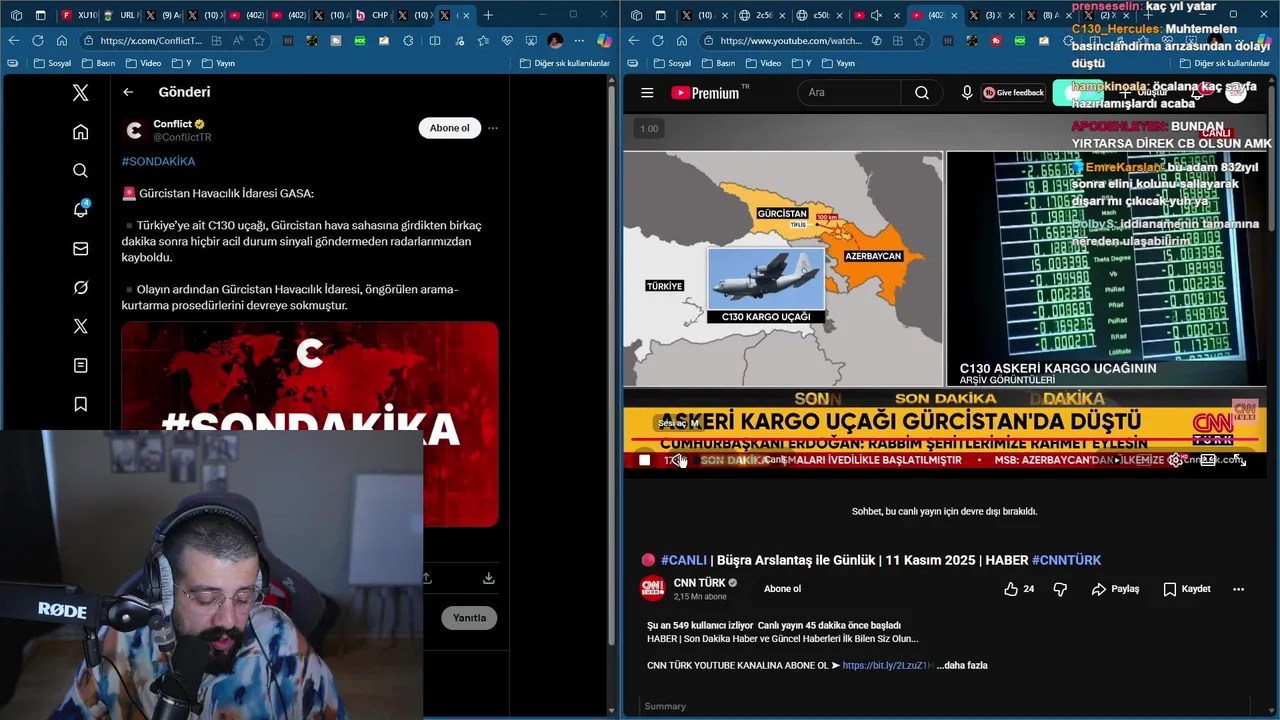
Task: Open video more actions three dots
Action: 1238,589
